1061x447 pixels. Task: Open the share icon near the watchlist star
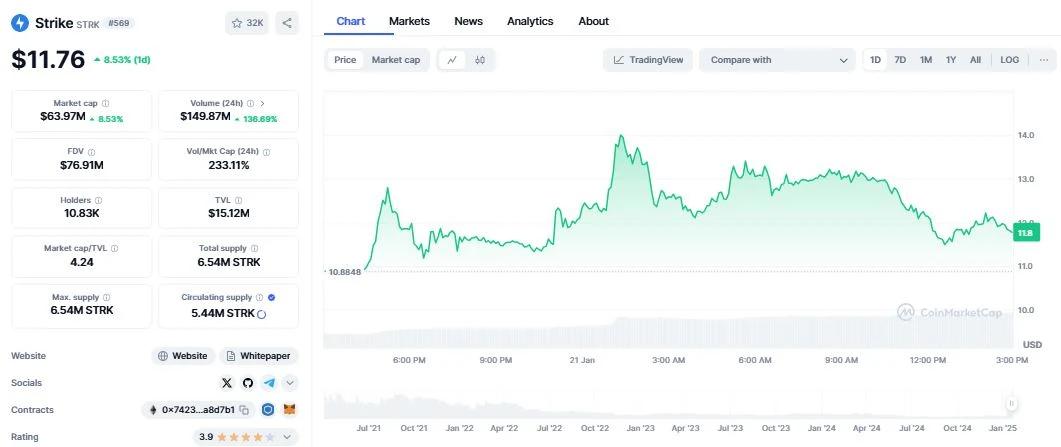point(287,23)
